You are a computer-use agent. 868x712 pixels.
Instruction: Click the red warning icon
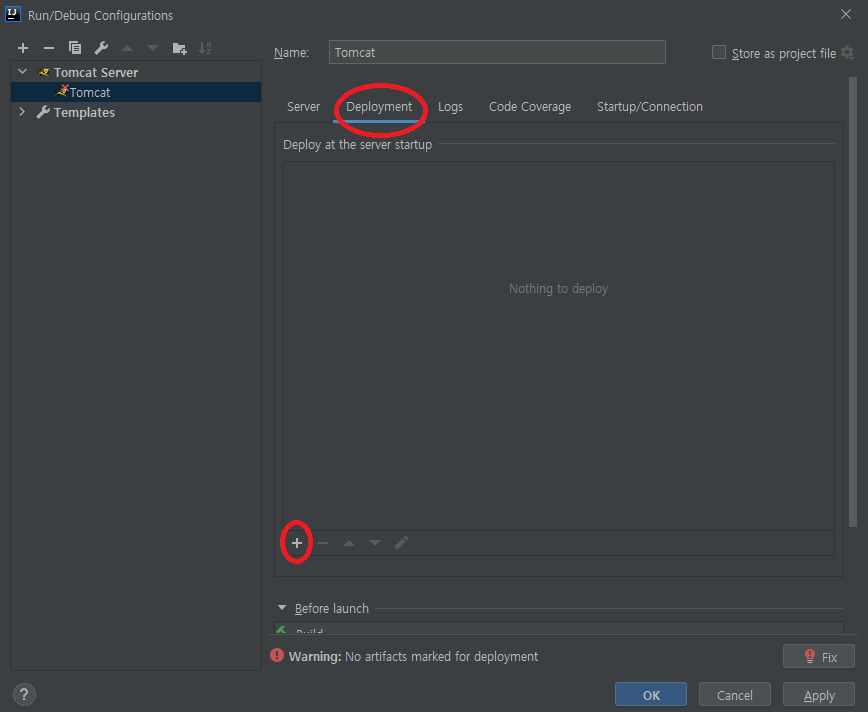coord(277,656)
